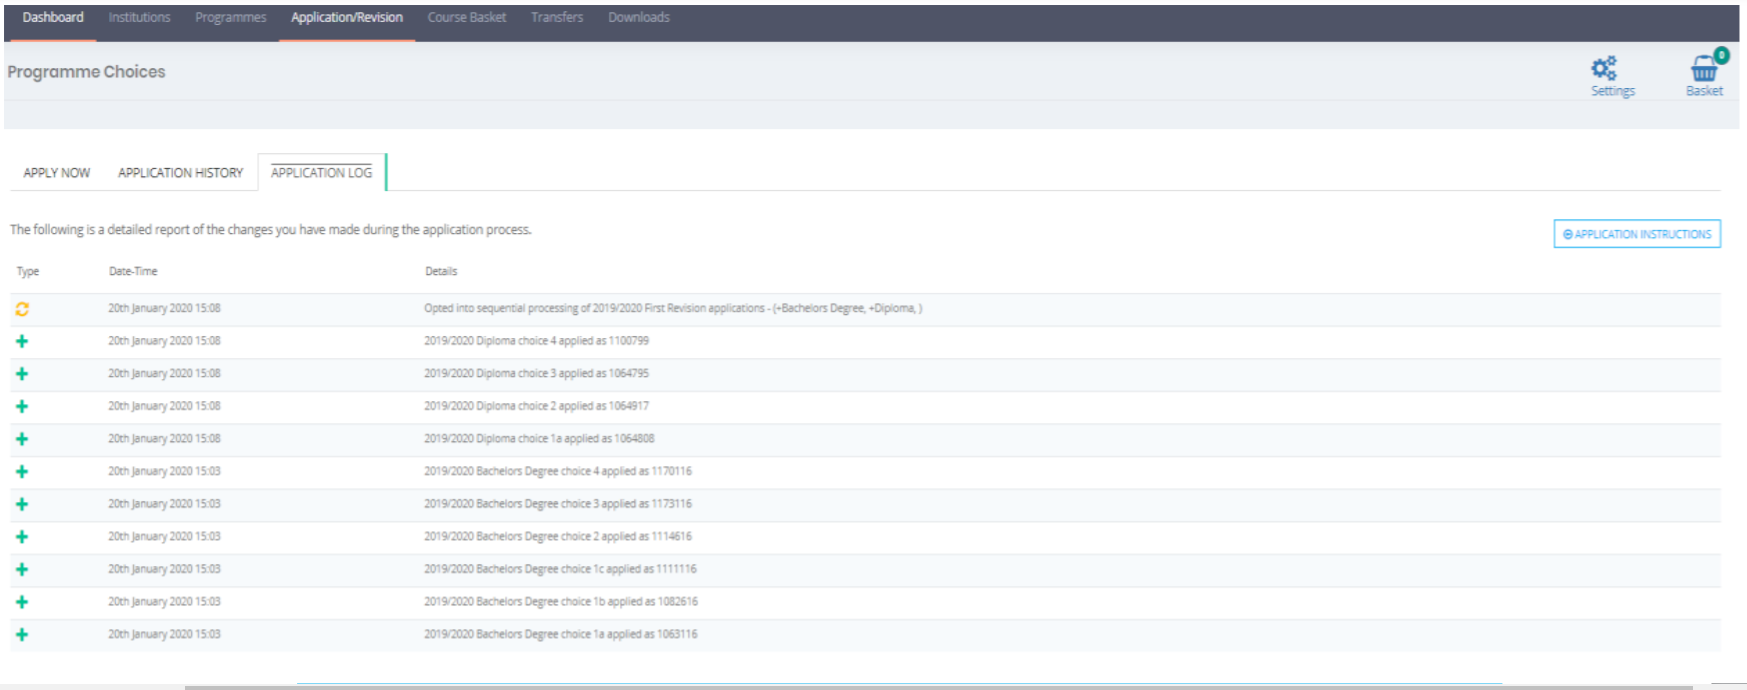Viewport: 1747px width, 690px height.
Task: Click plus icon for Bachelors Degree choice 1c
Action: (x=22, y=570)
